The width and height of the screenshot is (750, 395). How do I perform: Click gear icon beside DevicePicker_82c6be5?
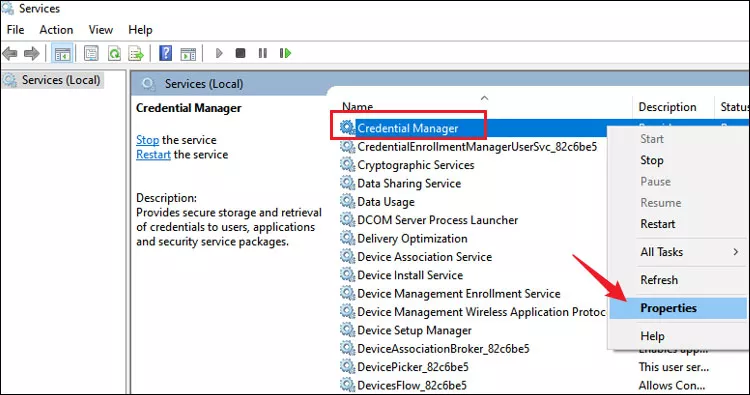tap(347, 367)
